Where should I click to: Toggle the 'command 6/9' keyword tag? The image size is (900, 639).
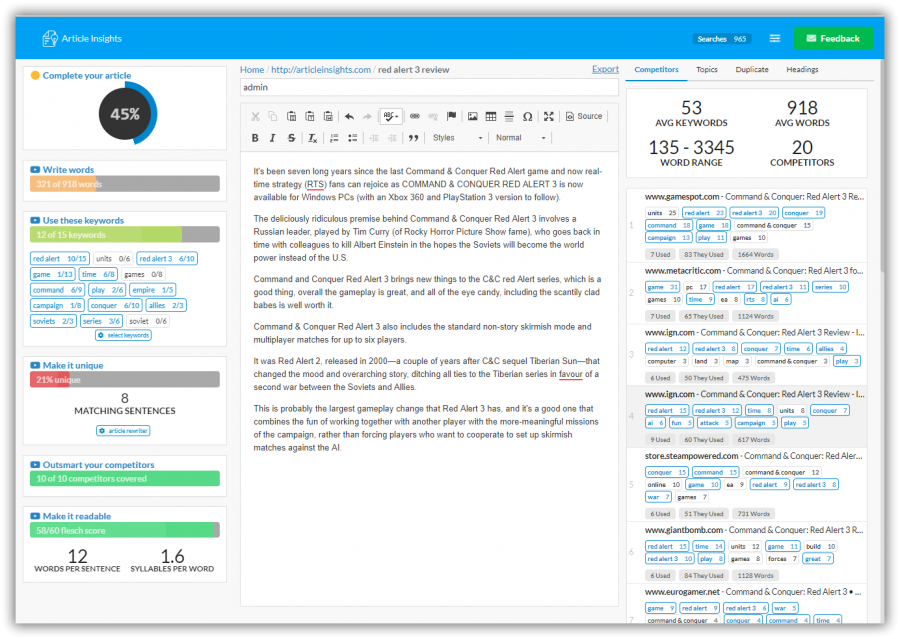57,290
